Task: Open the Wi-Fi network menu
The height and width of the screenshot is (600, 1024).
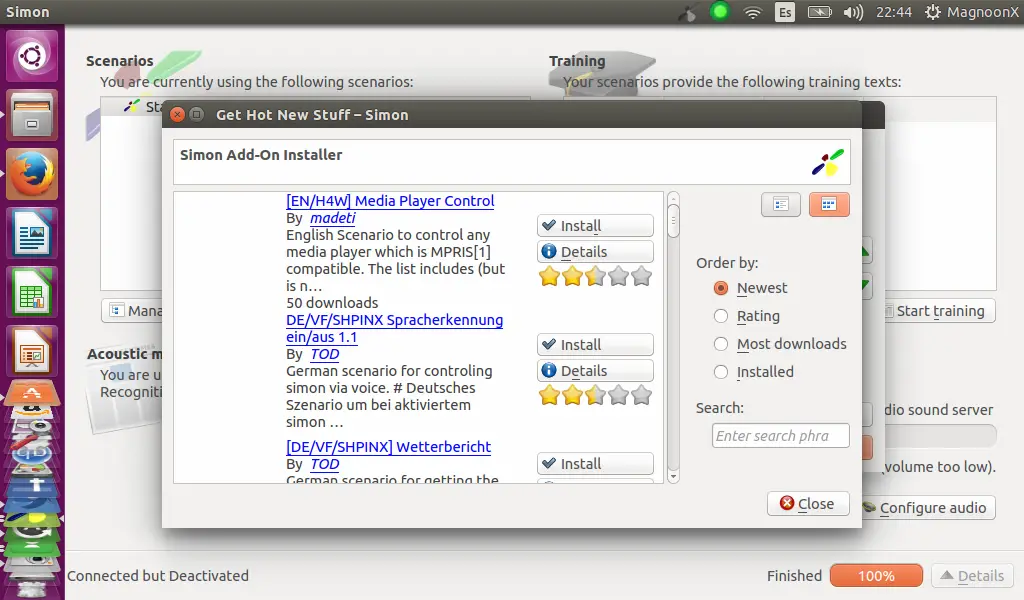Action: (753, 12)
